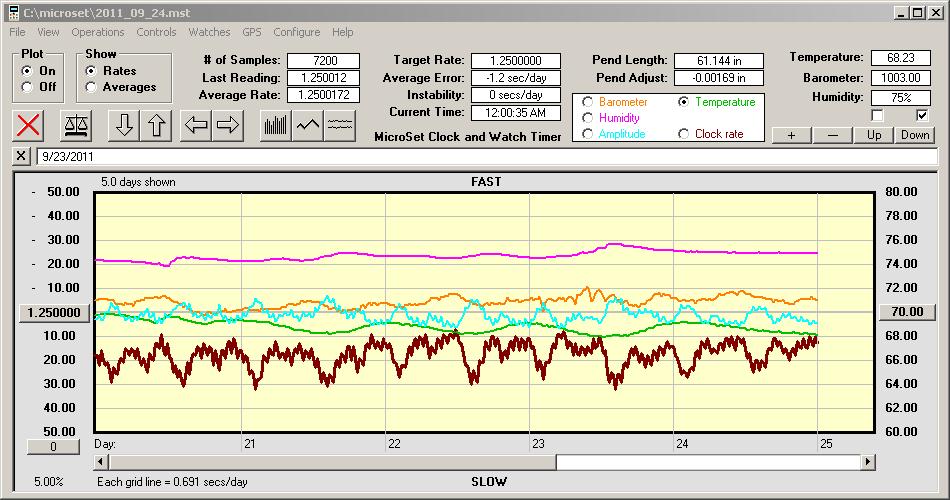
Task: Click the date field showing 9/23/2011
Action: [x=487, y=156]
